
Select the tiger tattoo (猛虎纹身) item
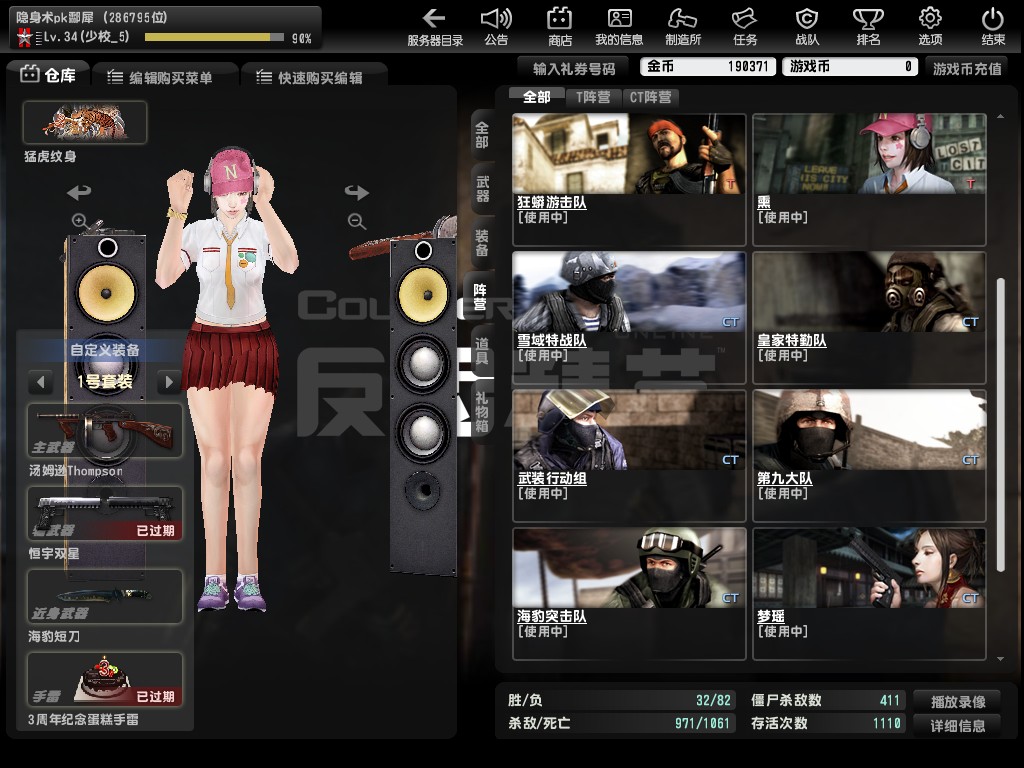tap(85, 122)
